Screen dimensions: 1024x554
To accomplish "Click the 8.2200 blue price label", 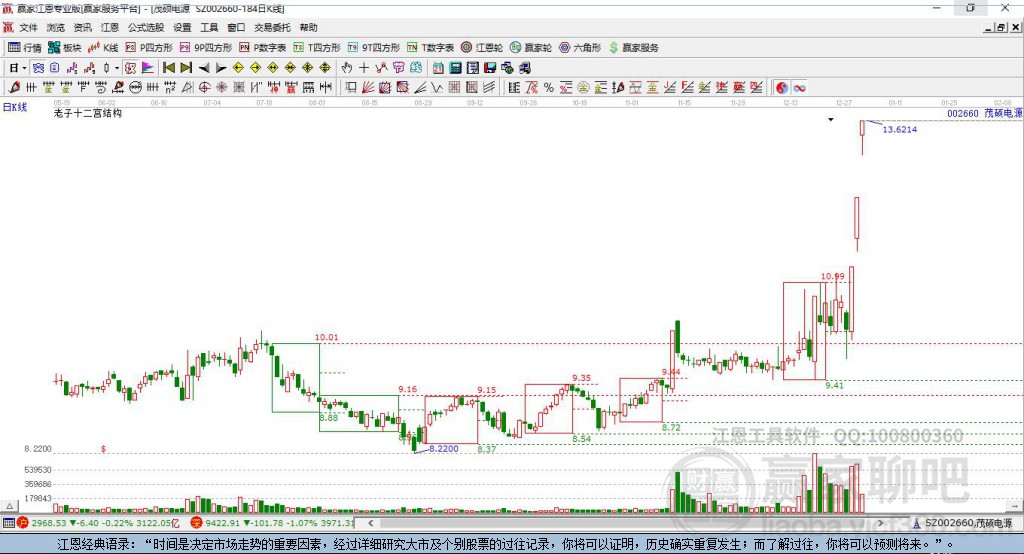I will pos(443,448).
